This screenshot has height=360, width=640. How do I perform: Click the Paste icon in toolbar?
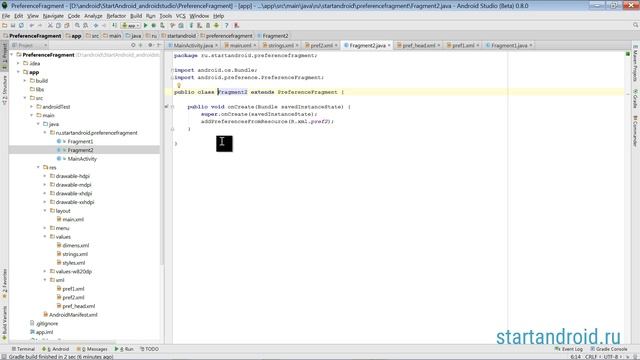[x=67, y=25]
